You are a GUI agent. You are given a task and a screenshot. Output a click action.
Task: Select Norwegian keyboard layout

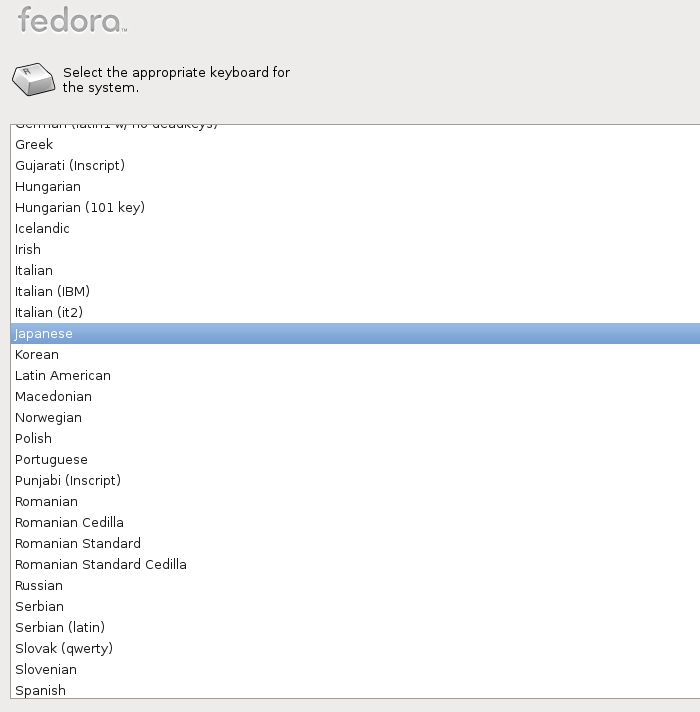point(355,417)
